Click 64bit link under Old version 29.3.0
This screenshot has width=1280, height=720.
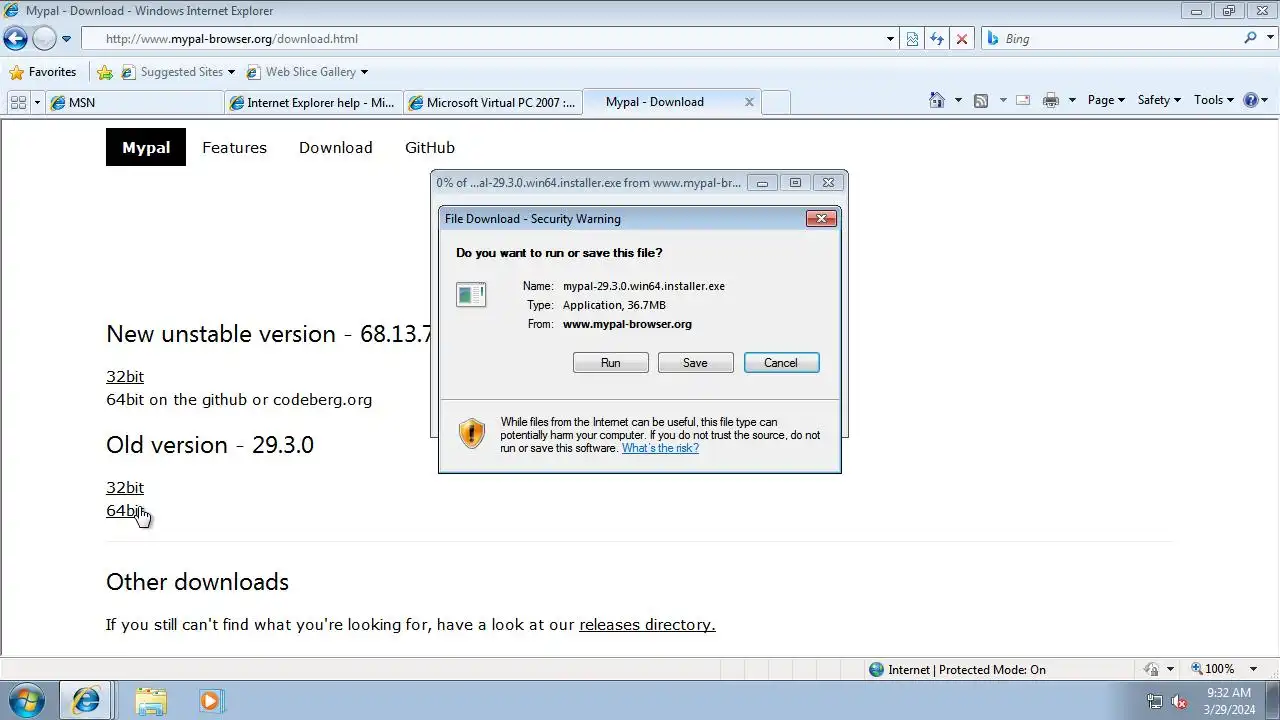tap(125, 510)
